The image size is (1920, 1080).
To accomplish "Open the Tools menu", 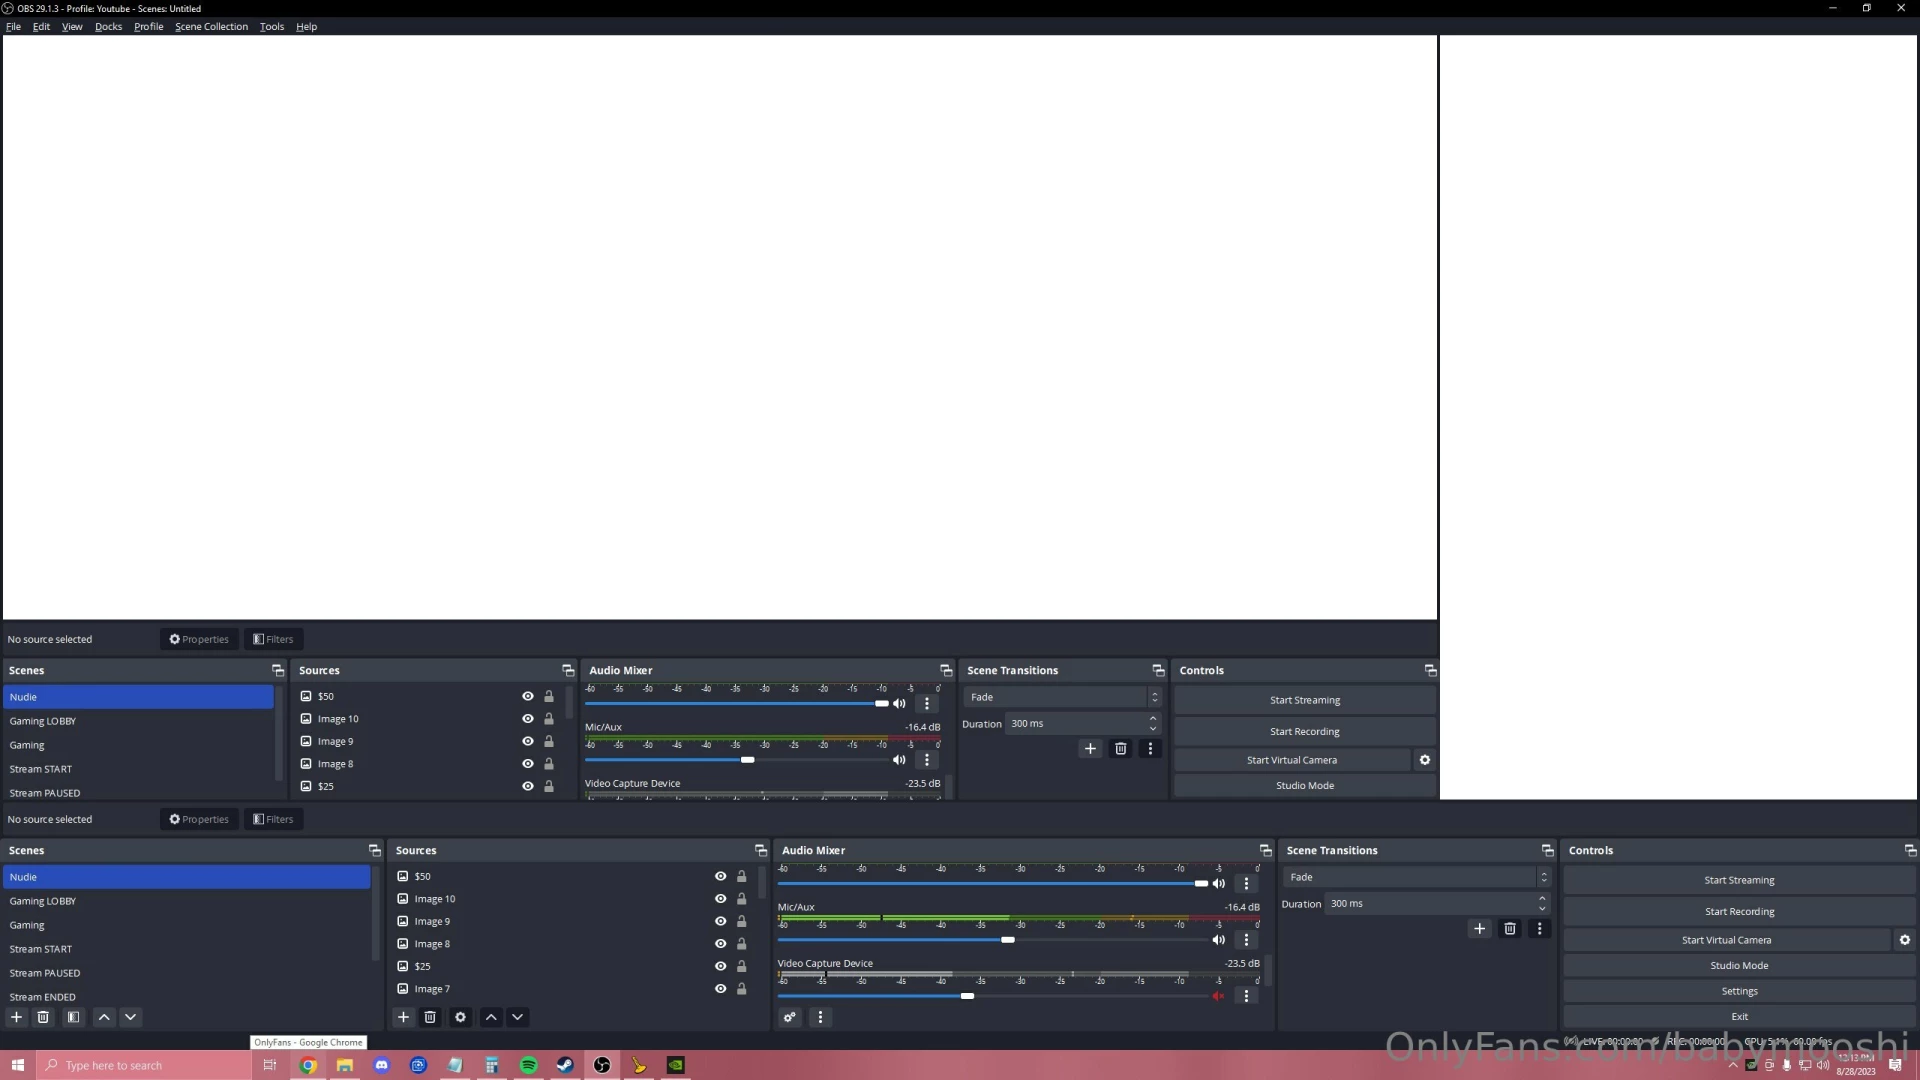I will point(271,26).
